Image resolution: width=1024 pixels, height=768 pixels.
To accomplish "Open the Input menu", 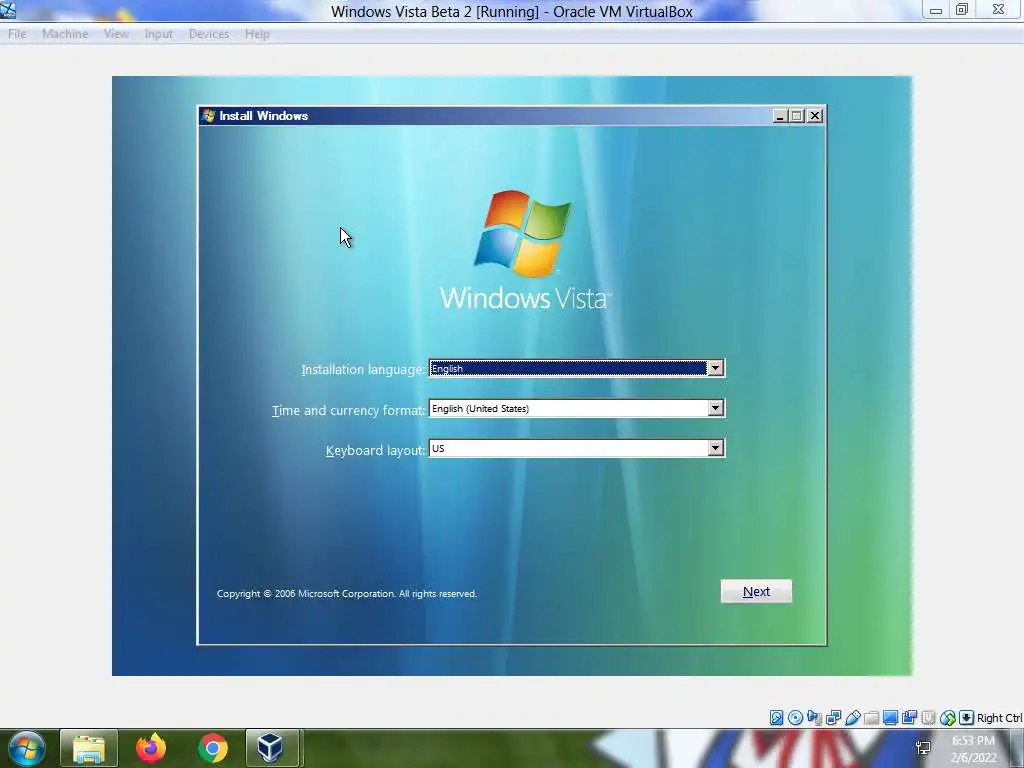I will pos(159,34).
